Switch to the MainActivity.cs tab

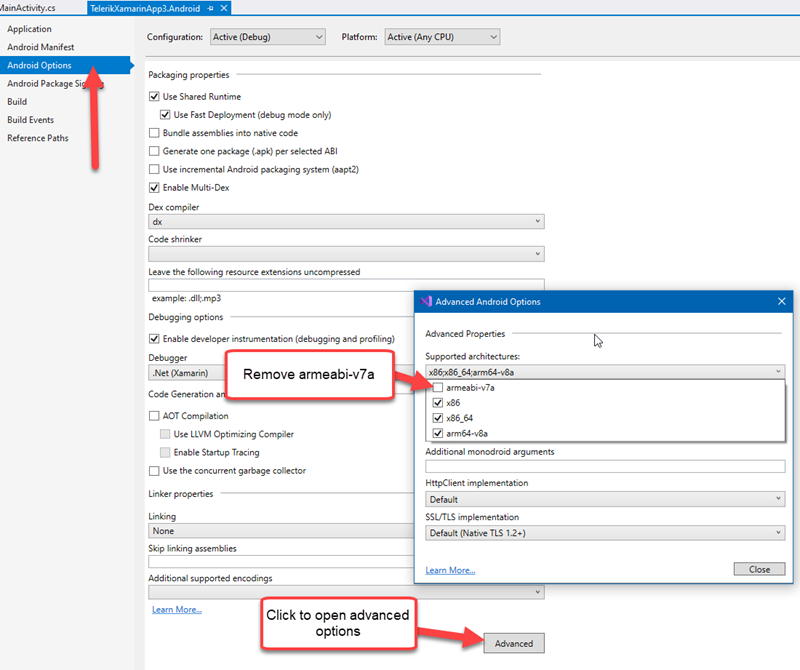tap(28, 8)
